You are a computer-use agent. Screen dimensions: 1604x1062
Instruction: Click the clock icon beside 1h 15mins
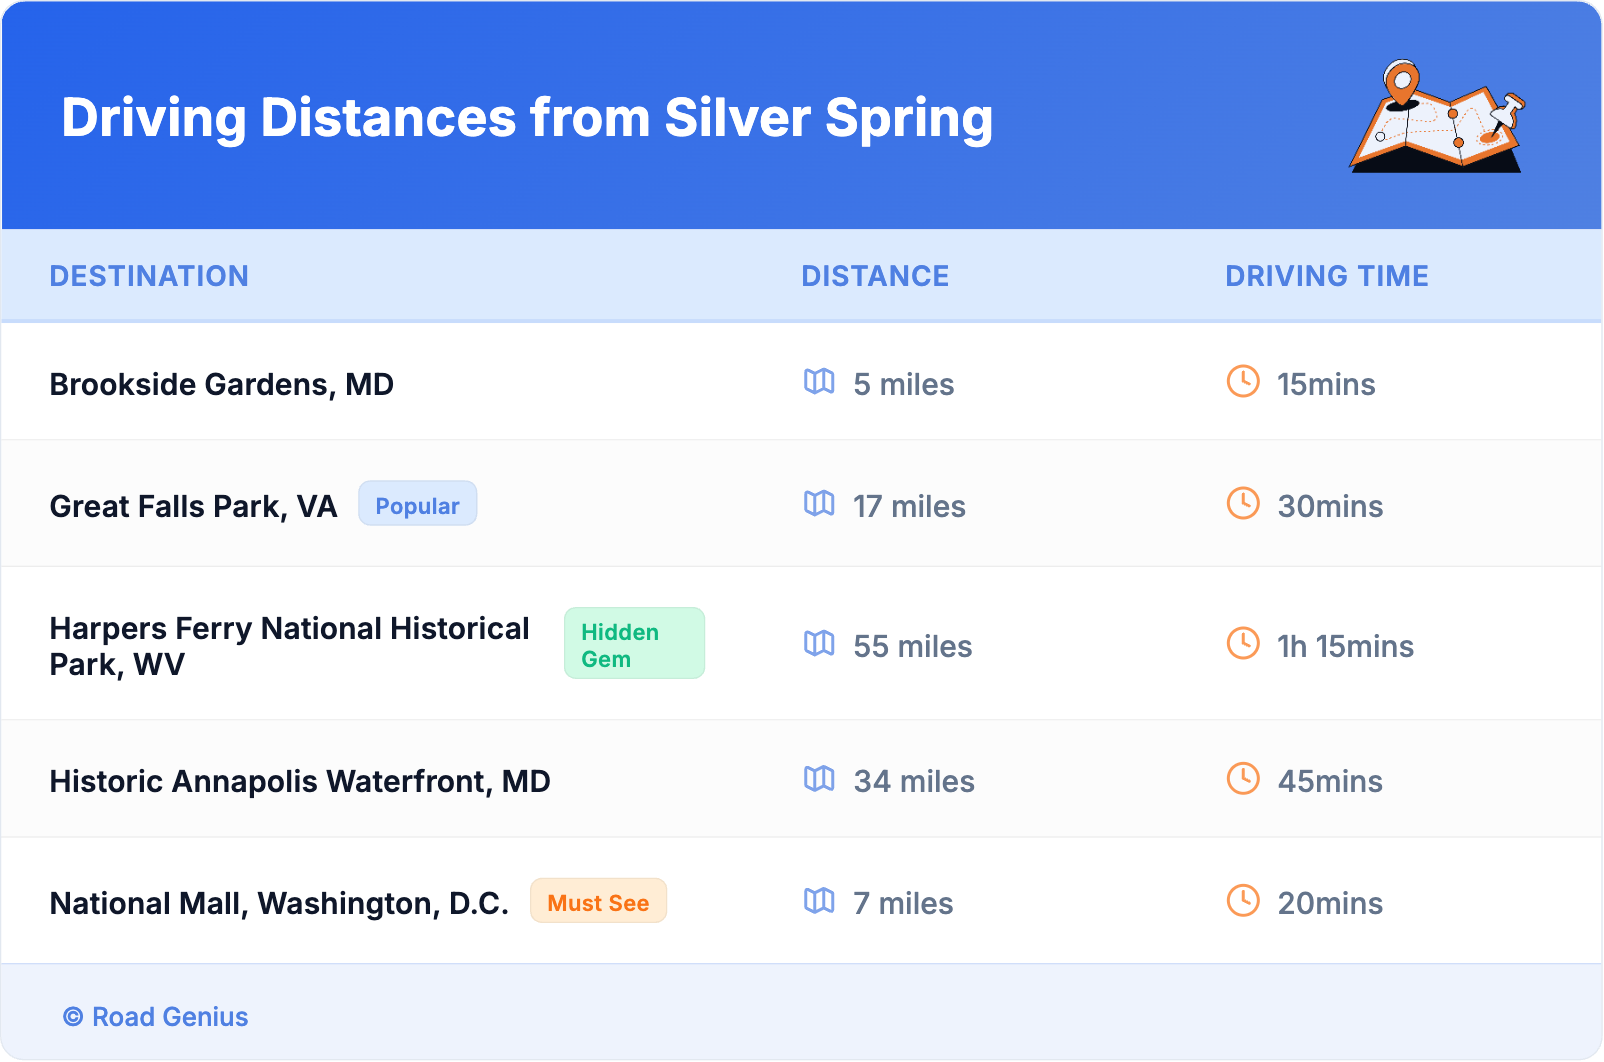pyautogui.click(x=1243, y=643)
